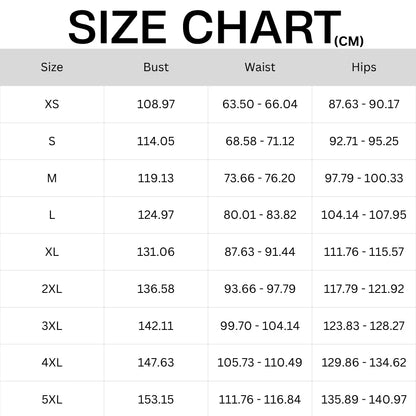
Task: Click the XS size row label
Action: pos(52,104)
